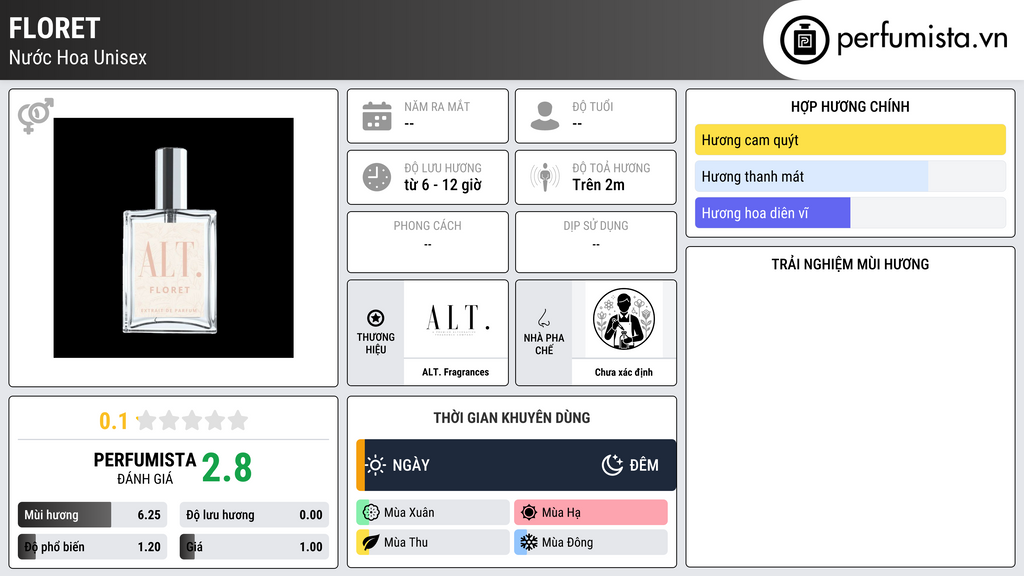1024x576 pixels.
Task: Click the NĂM RA MẮT label
Action: [x=437, y=106]
